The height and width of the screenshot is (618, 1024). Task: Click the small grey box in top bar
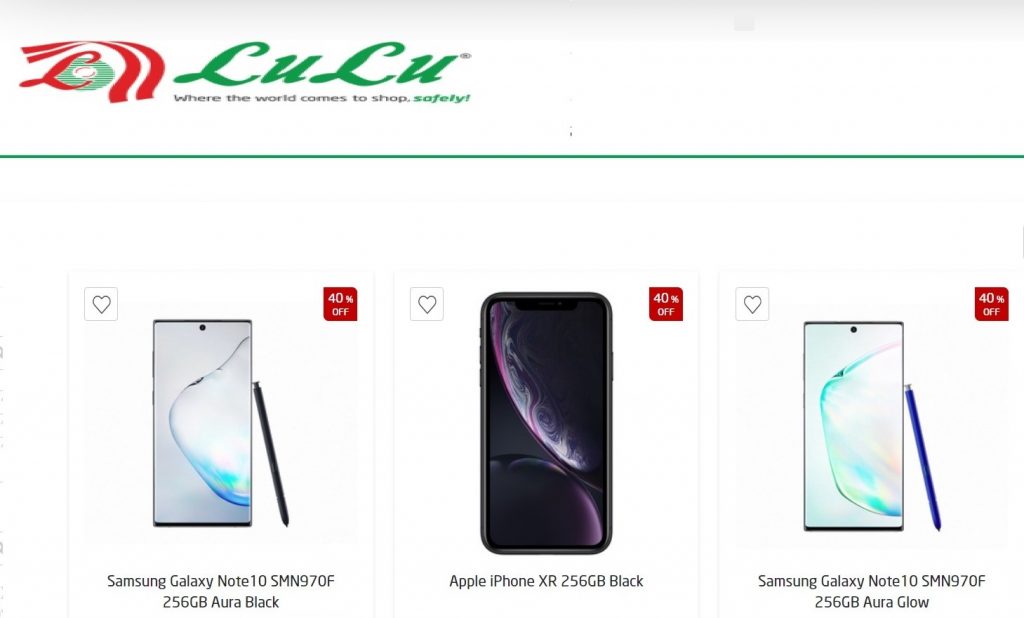pyautogui.click(x=744, y=24)
